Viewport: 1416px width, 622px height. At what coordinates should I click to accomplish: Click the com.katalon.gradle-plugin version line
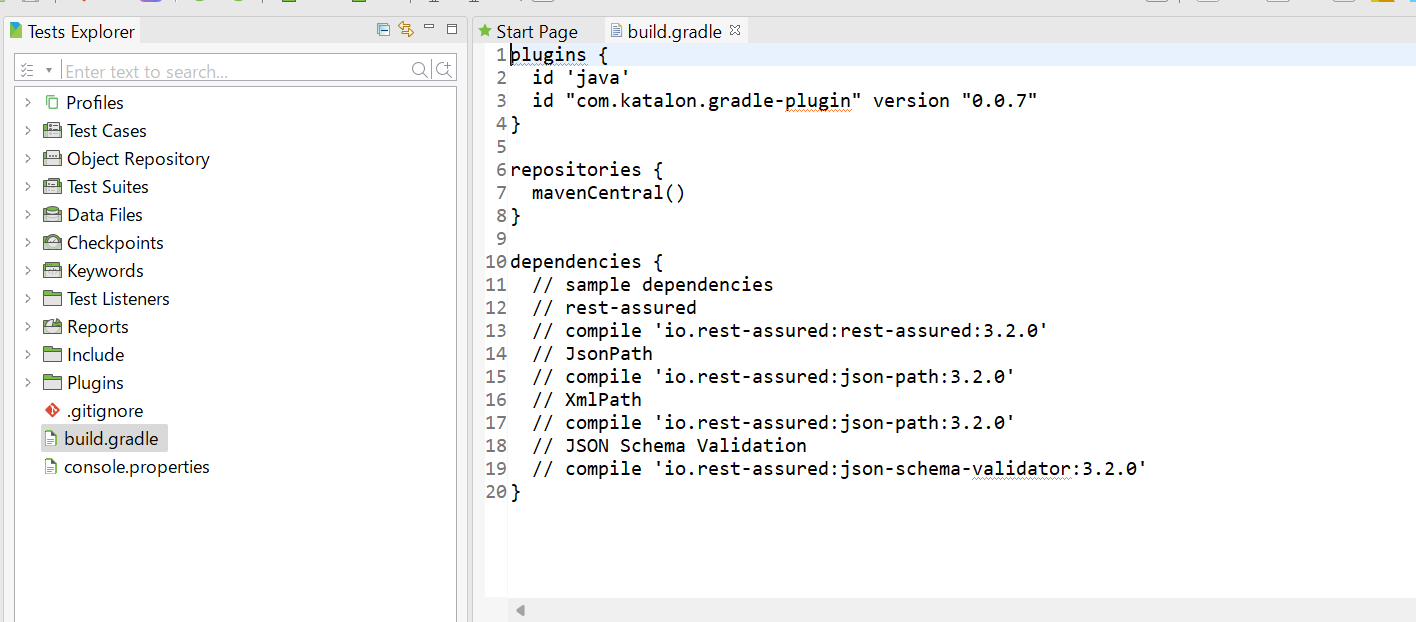click(785, 100)
